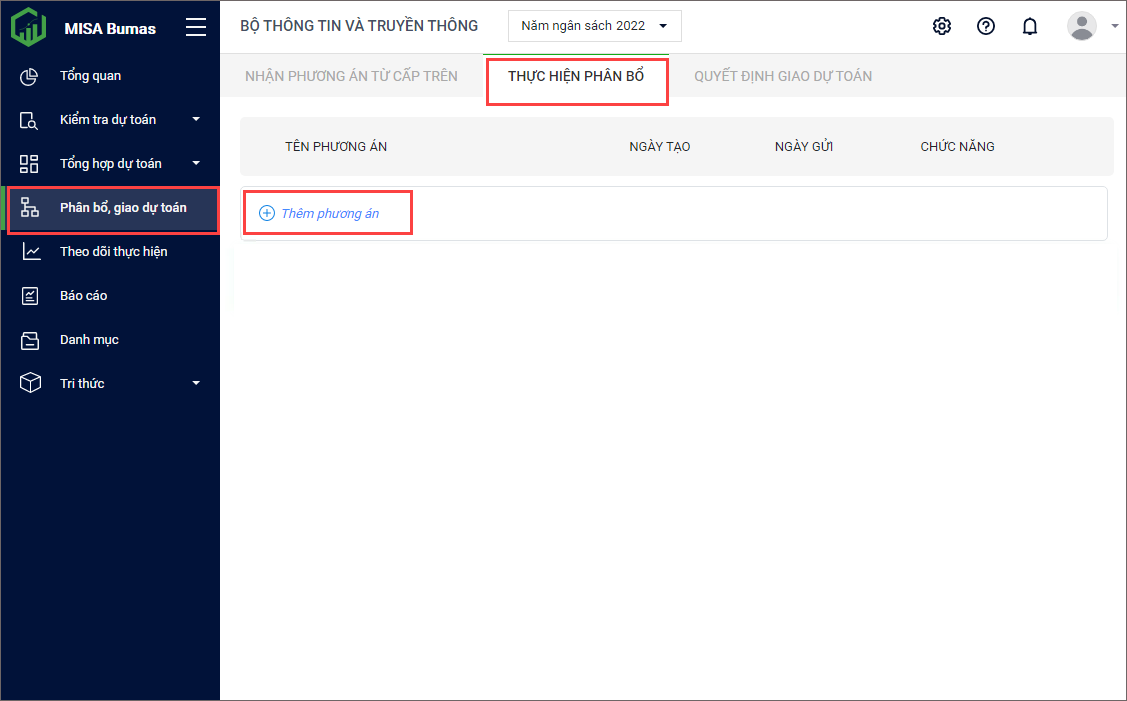Open Tổng quan overview pie icon

click(30, 76)
